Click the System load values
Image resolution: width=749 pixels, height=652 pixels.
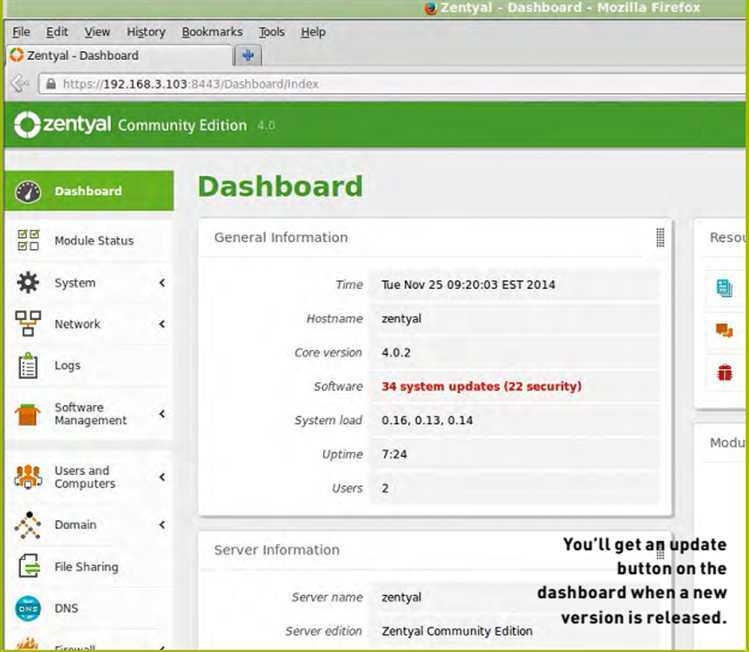click(427, 420)
